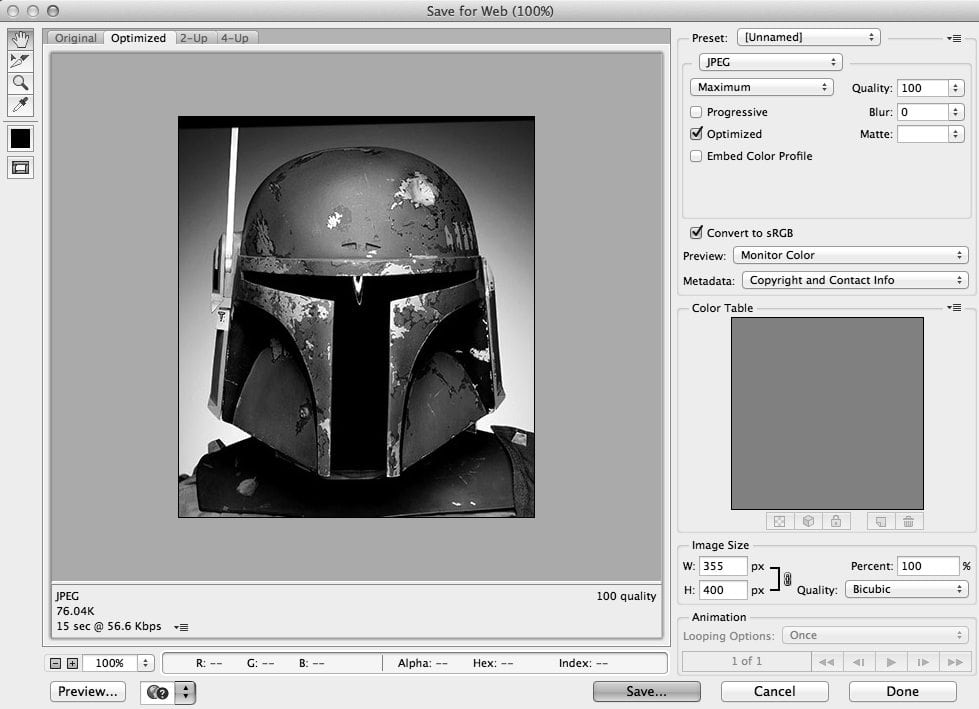This screenshot has width=979, height=709.
Task: Click the Save... button
Action: coord(646,692)
